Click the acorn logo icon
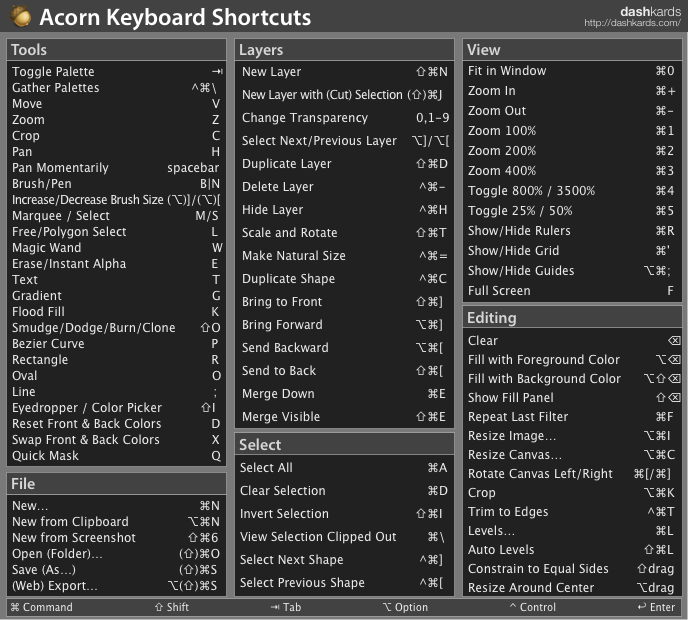Screen dimensions: 688x620 pos(20,16)
